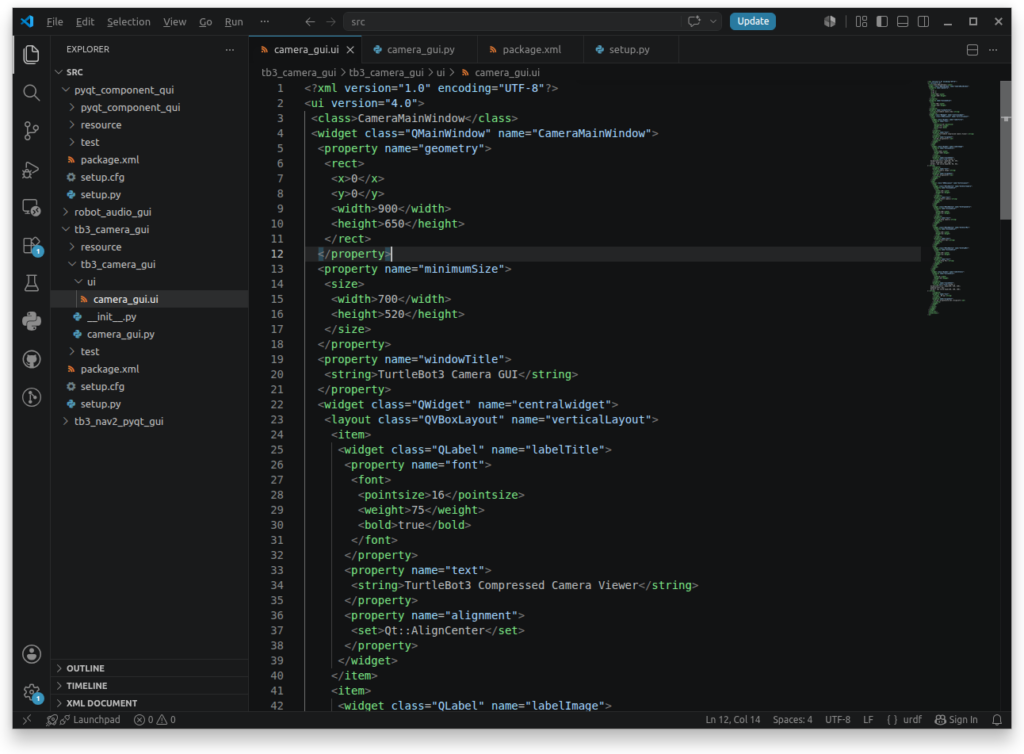Viewport: 1024px width, 754px height.
Task: Click the LF end-of-line indicator
Action: 868,719
